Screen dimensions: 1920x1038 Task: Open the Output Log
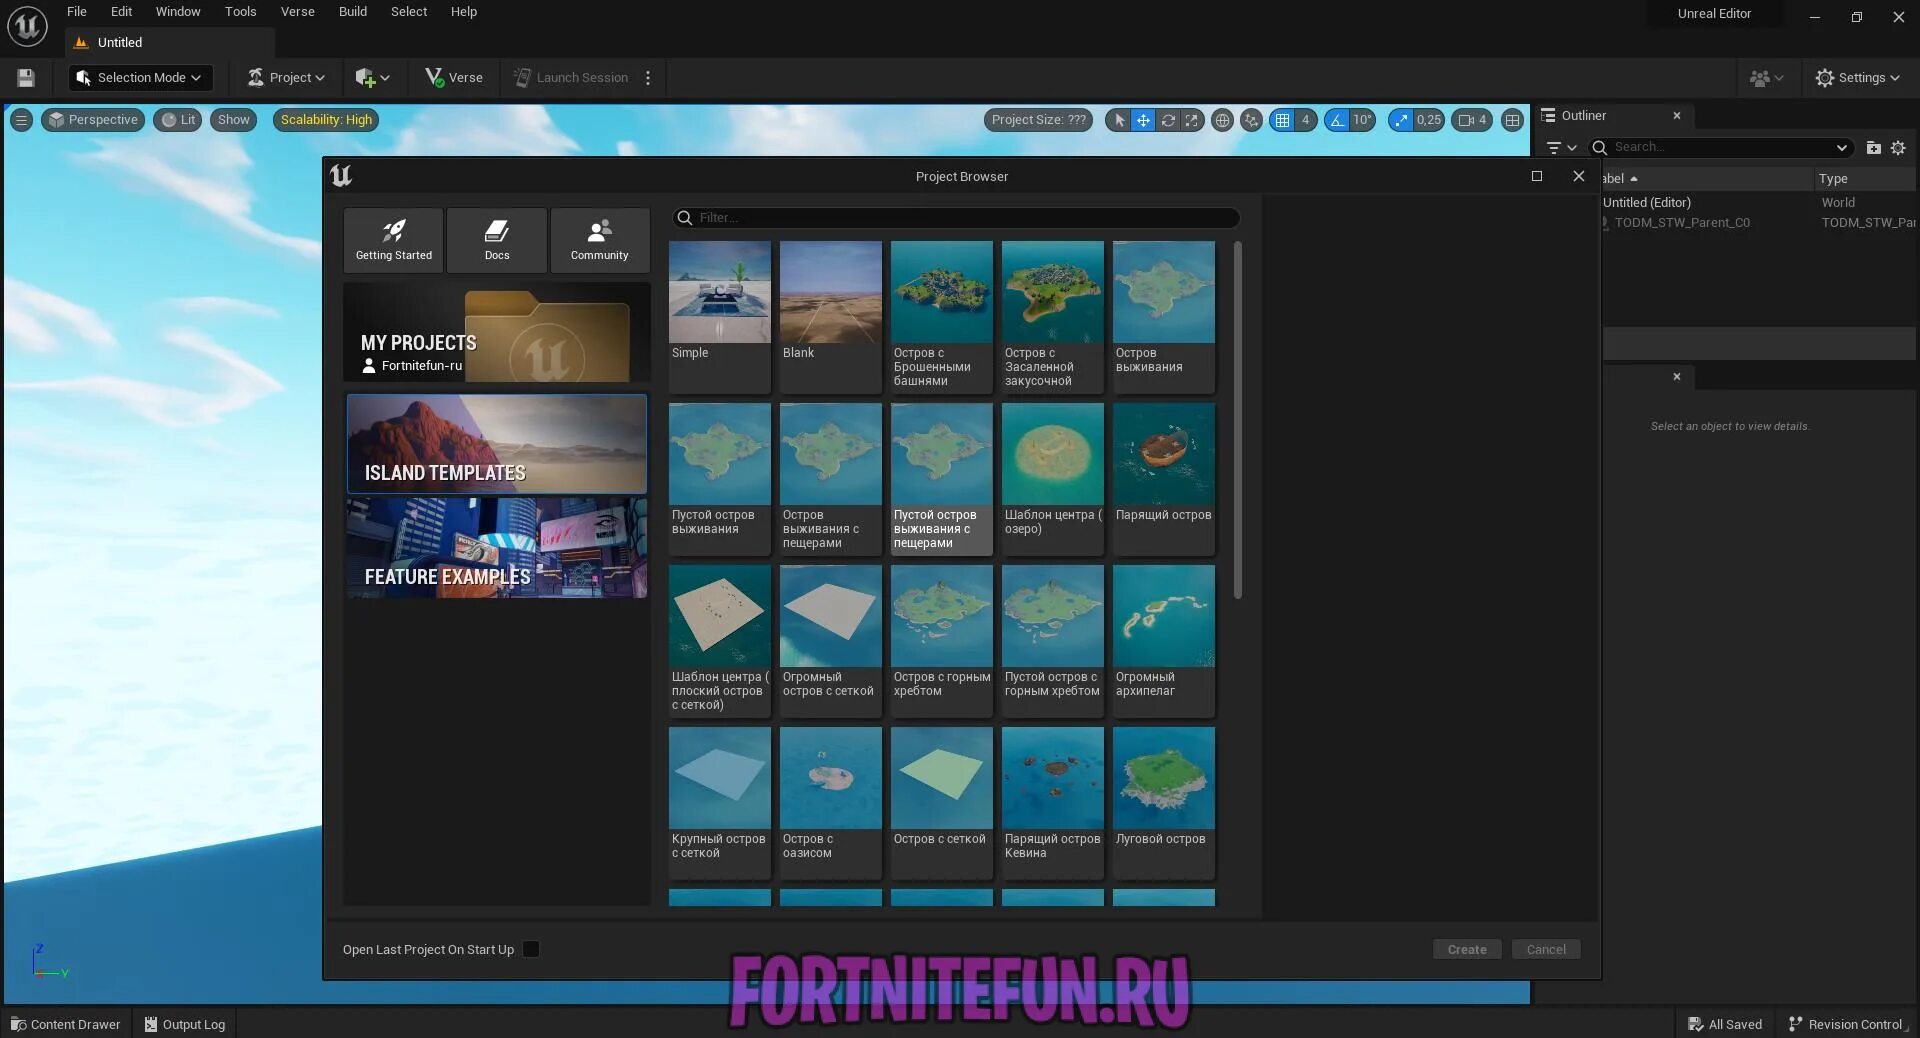[185, 1025]
